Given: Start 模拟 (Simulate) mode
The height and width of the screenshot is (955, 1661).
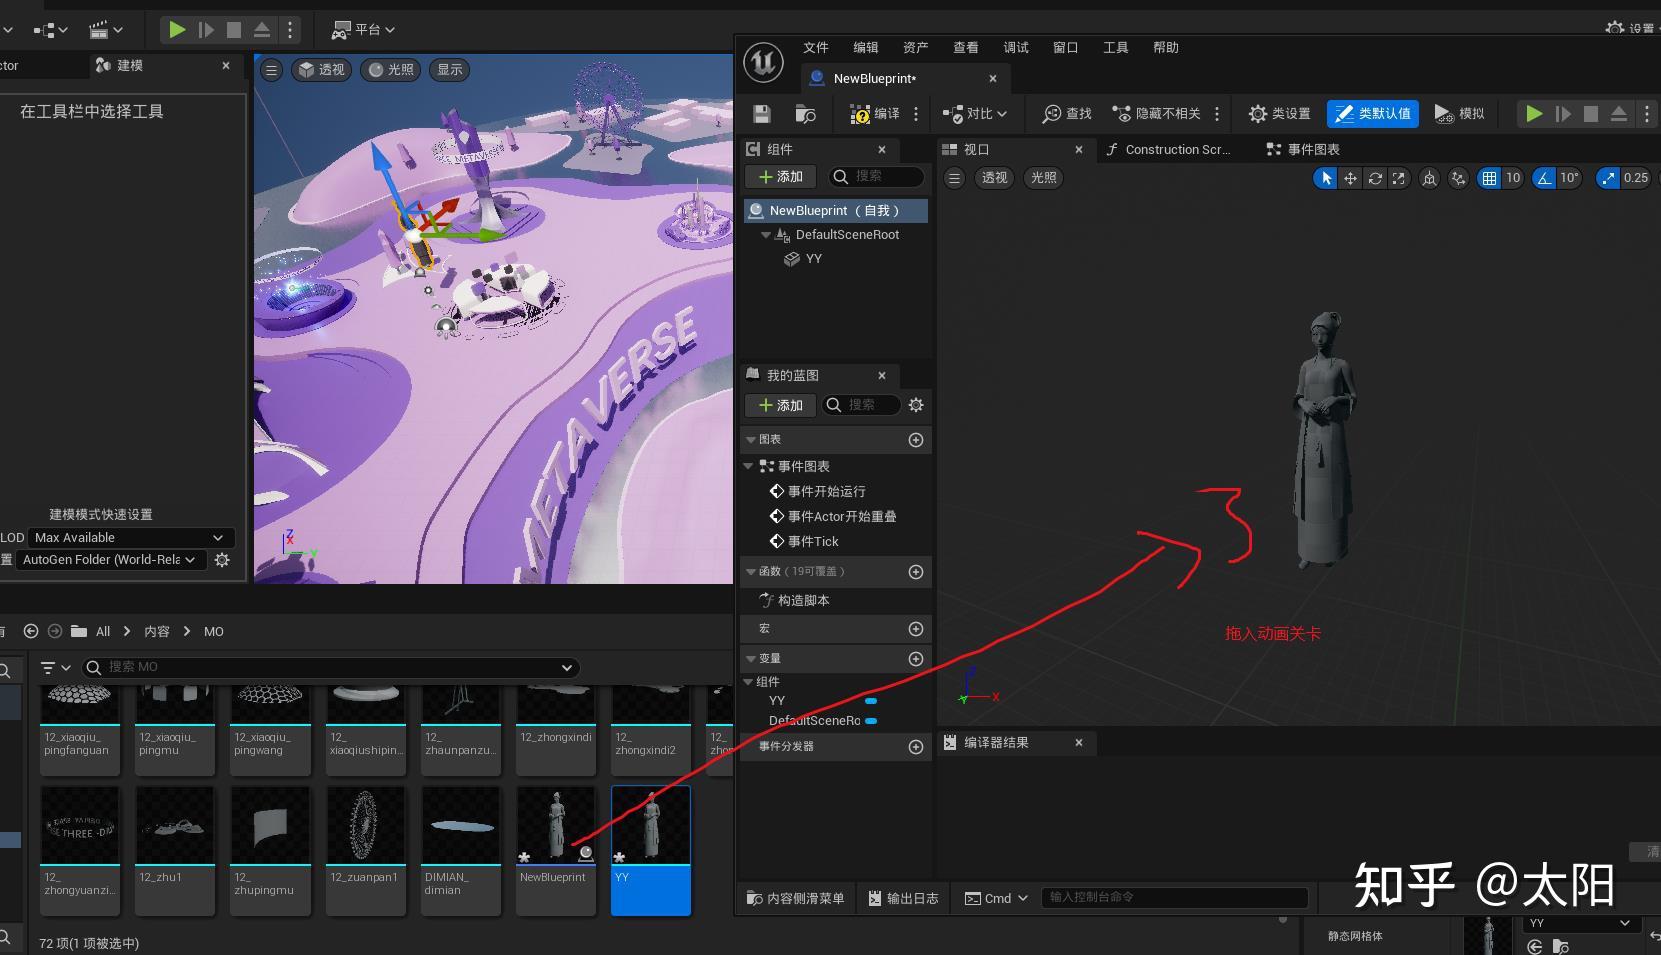Looking at the screenshot, I should (x=1459, y=113).
